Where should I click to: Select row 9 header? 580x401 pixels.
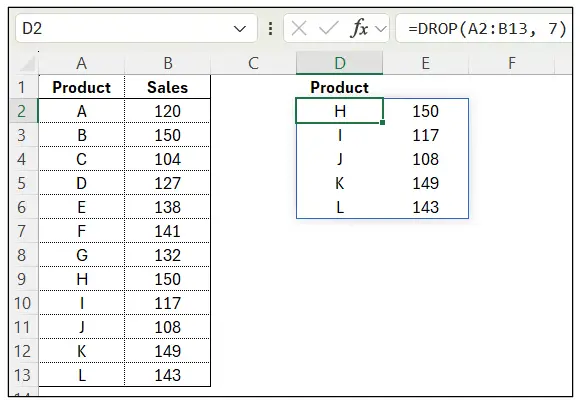point(24,279)
